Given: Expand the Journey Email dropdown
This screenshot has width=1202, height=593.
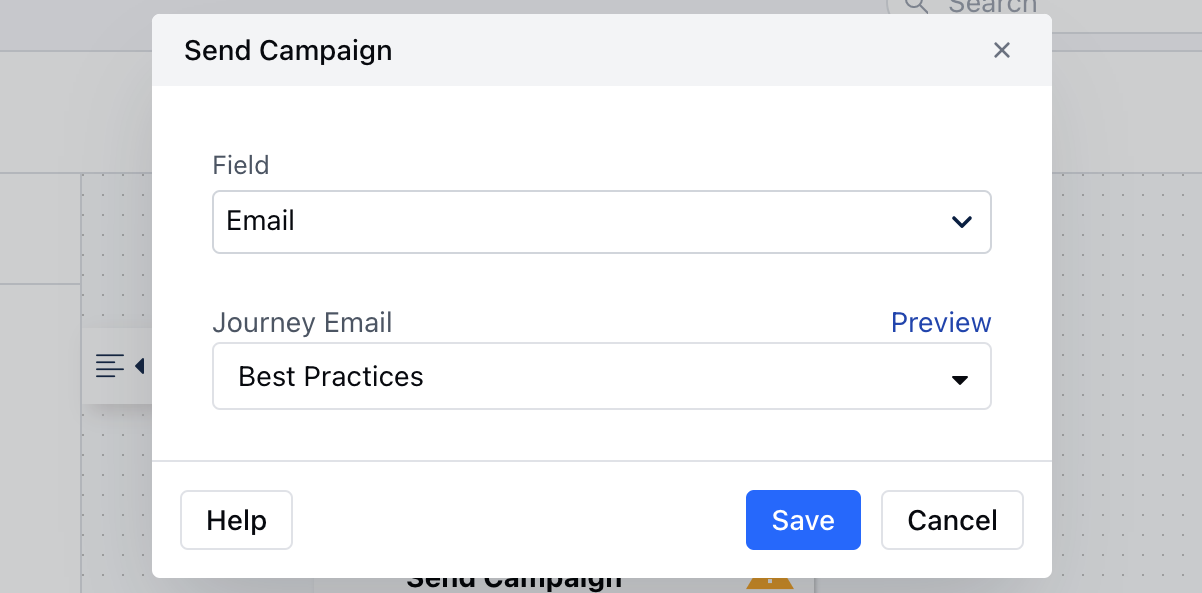Looking at the screenshot, I should point(602,376).
